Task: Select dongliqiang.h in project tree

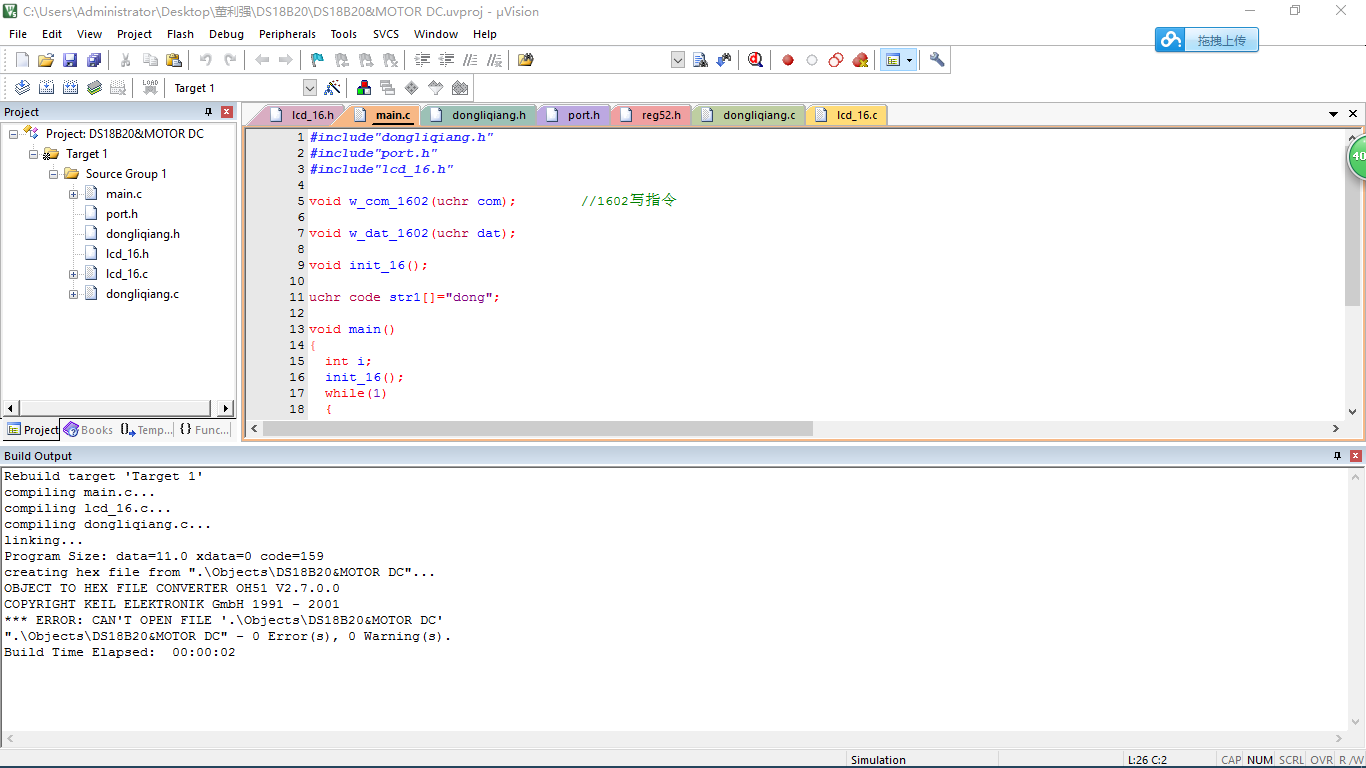Action: [143, 234]
